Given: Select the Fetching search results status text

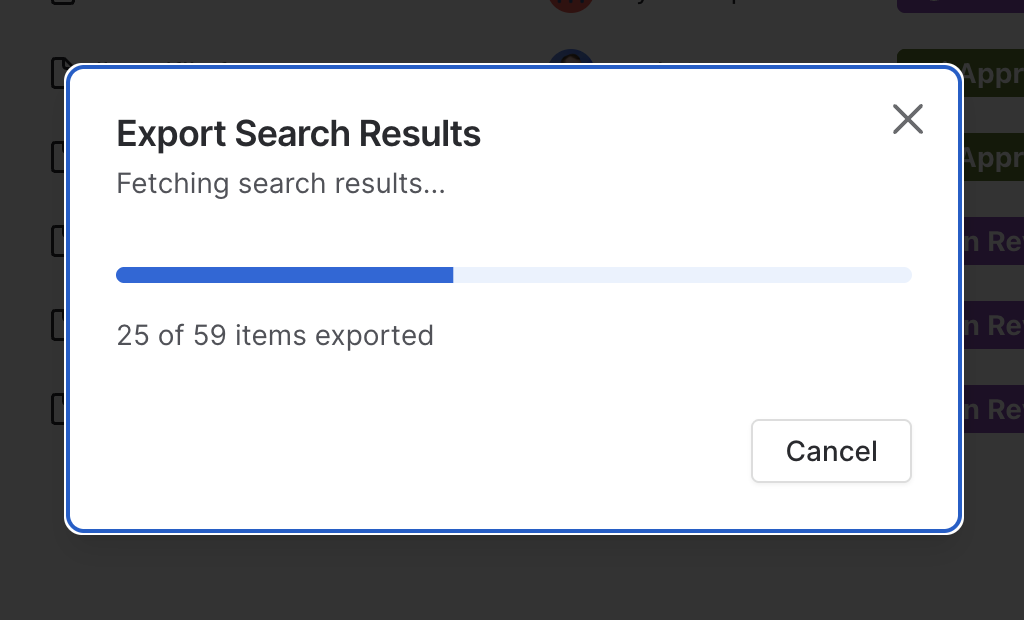Looking at the screenshot, I should pos(281,184).
